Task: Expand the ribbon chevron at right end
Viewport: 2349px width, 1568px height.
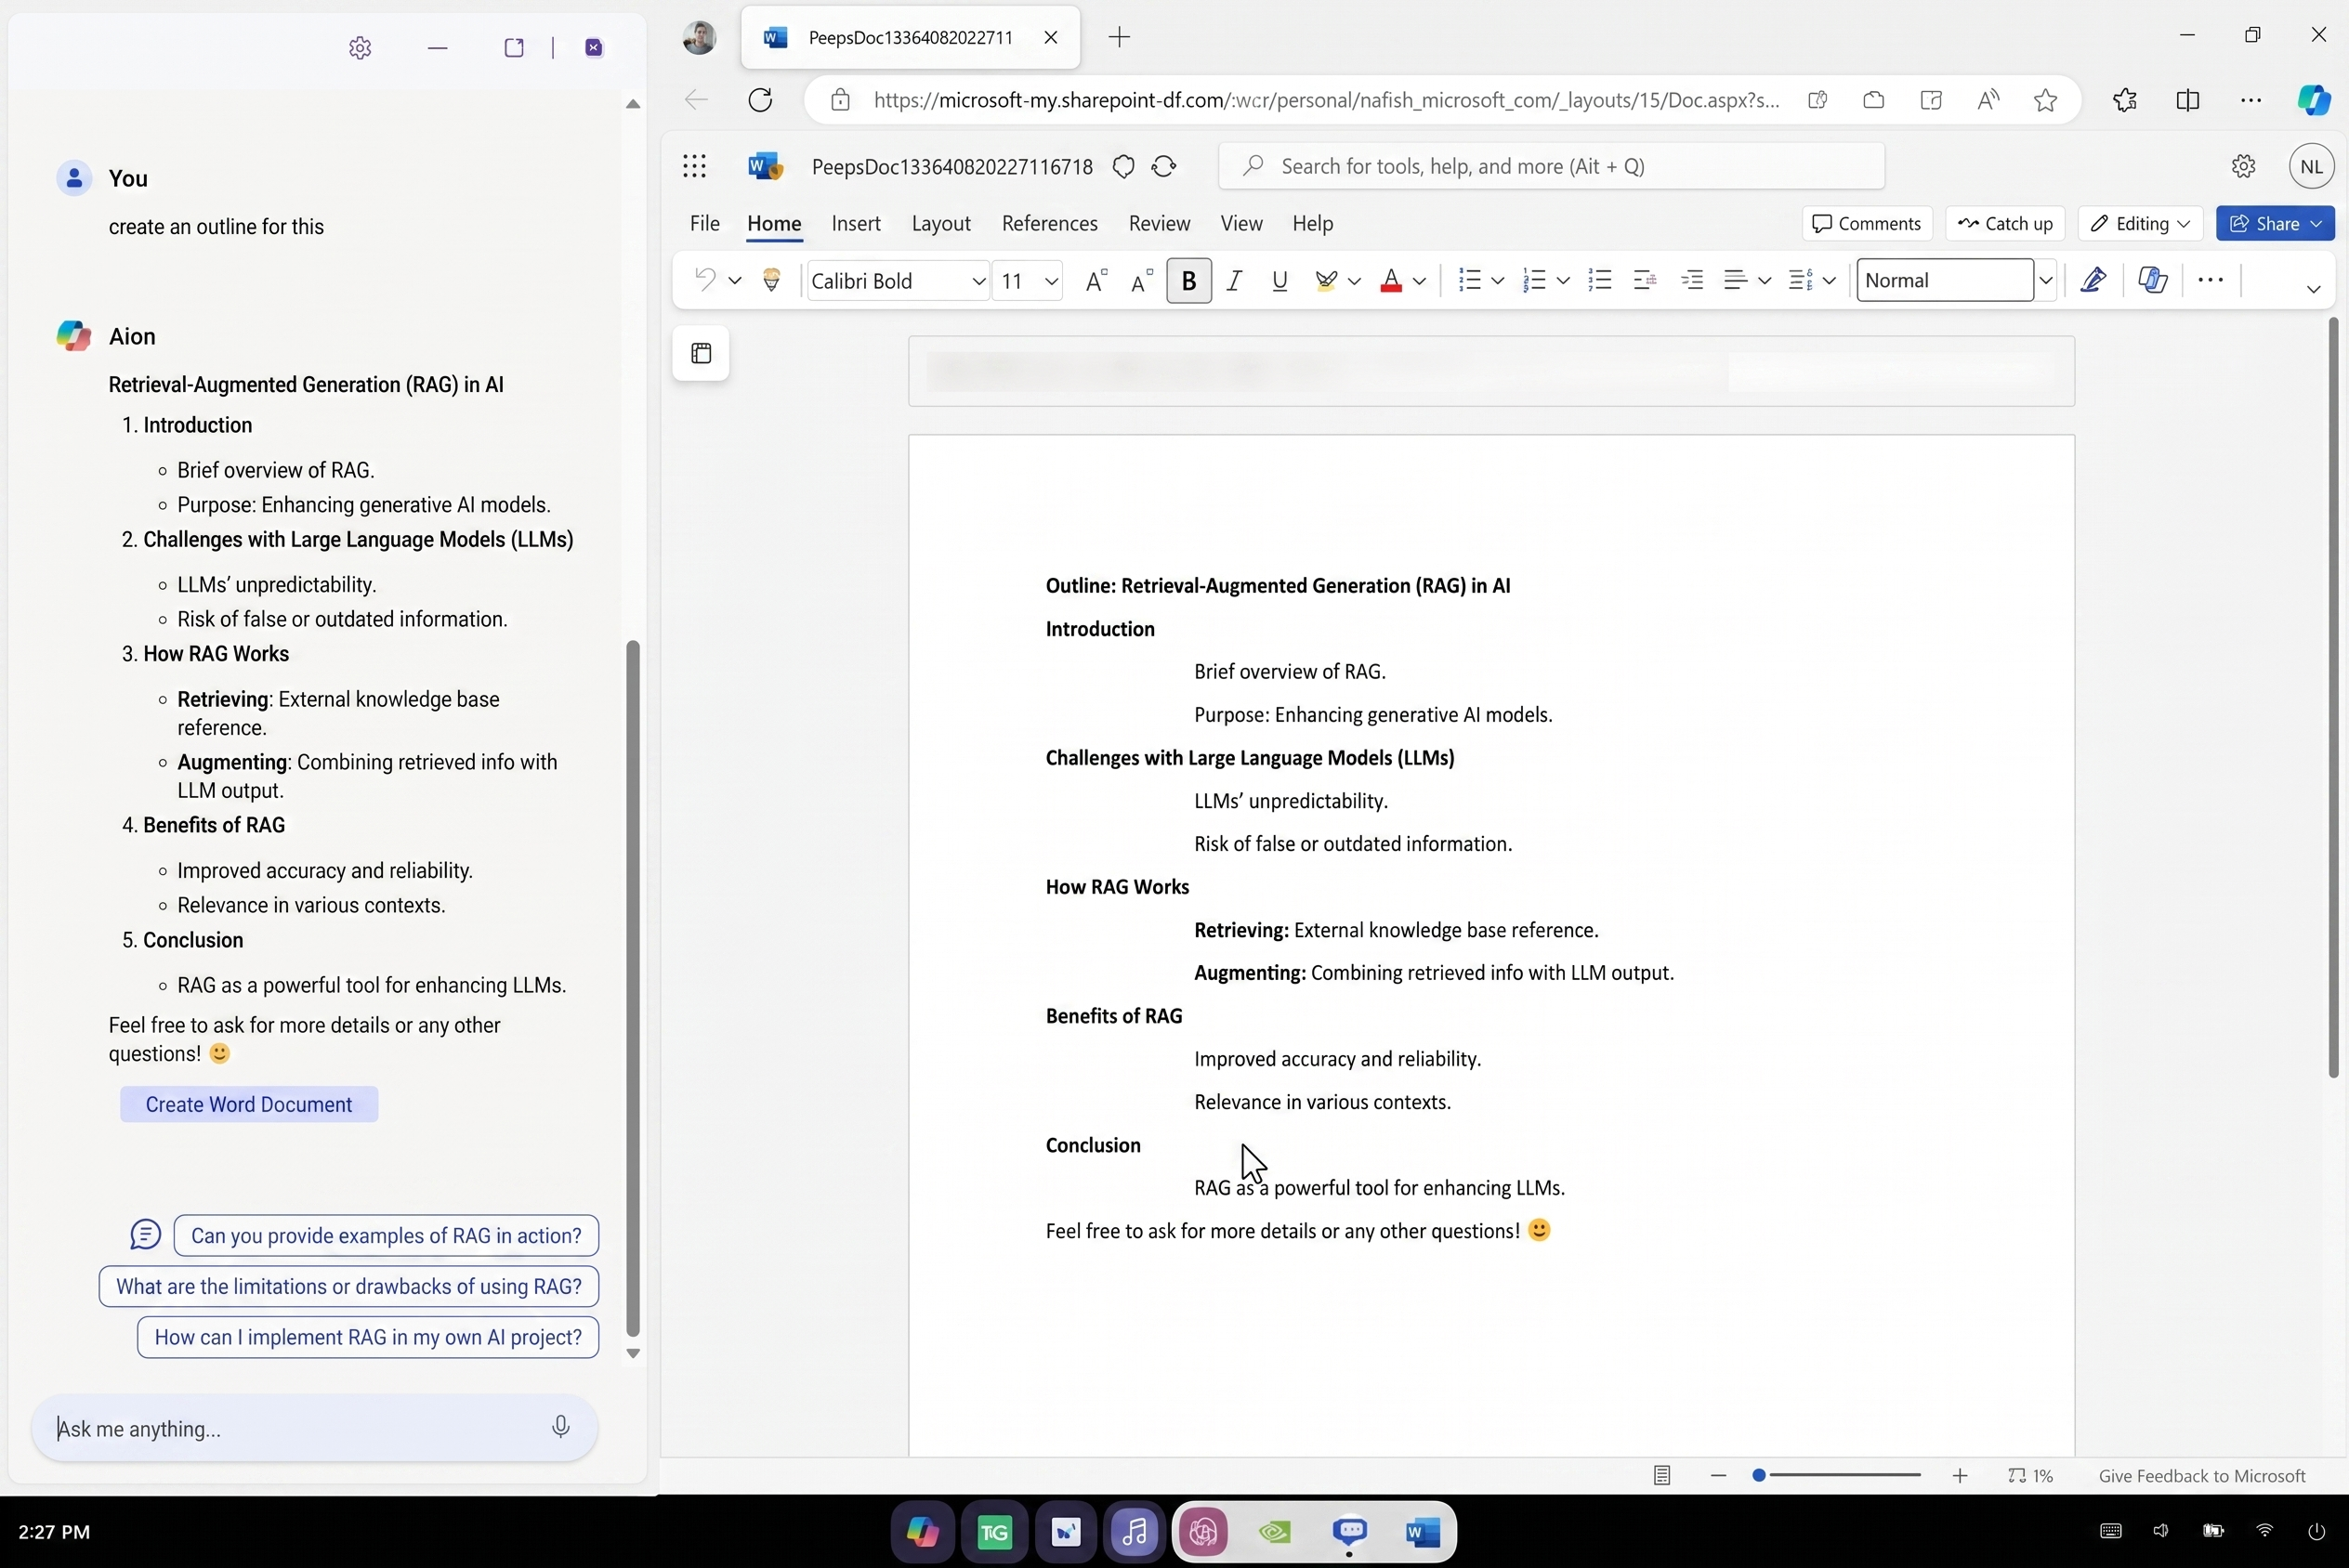Action: pos(2313,289)
